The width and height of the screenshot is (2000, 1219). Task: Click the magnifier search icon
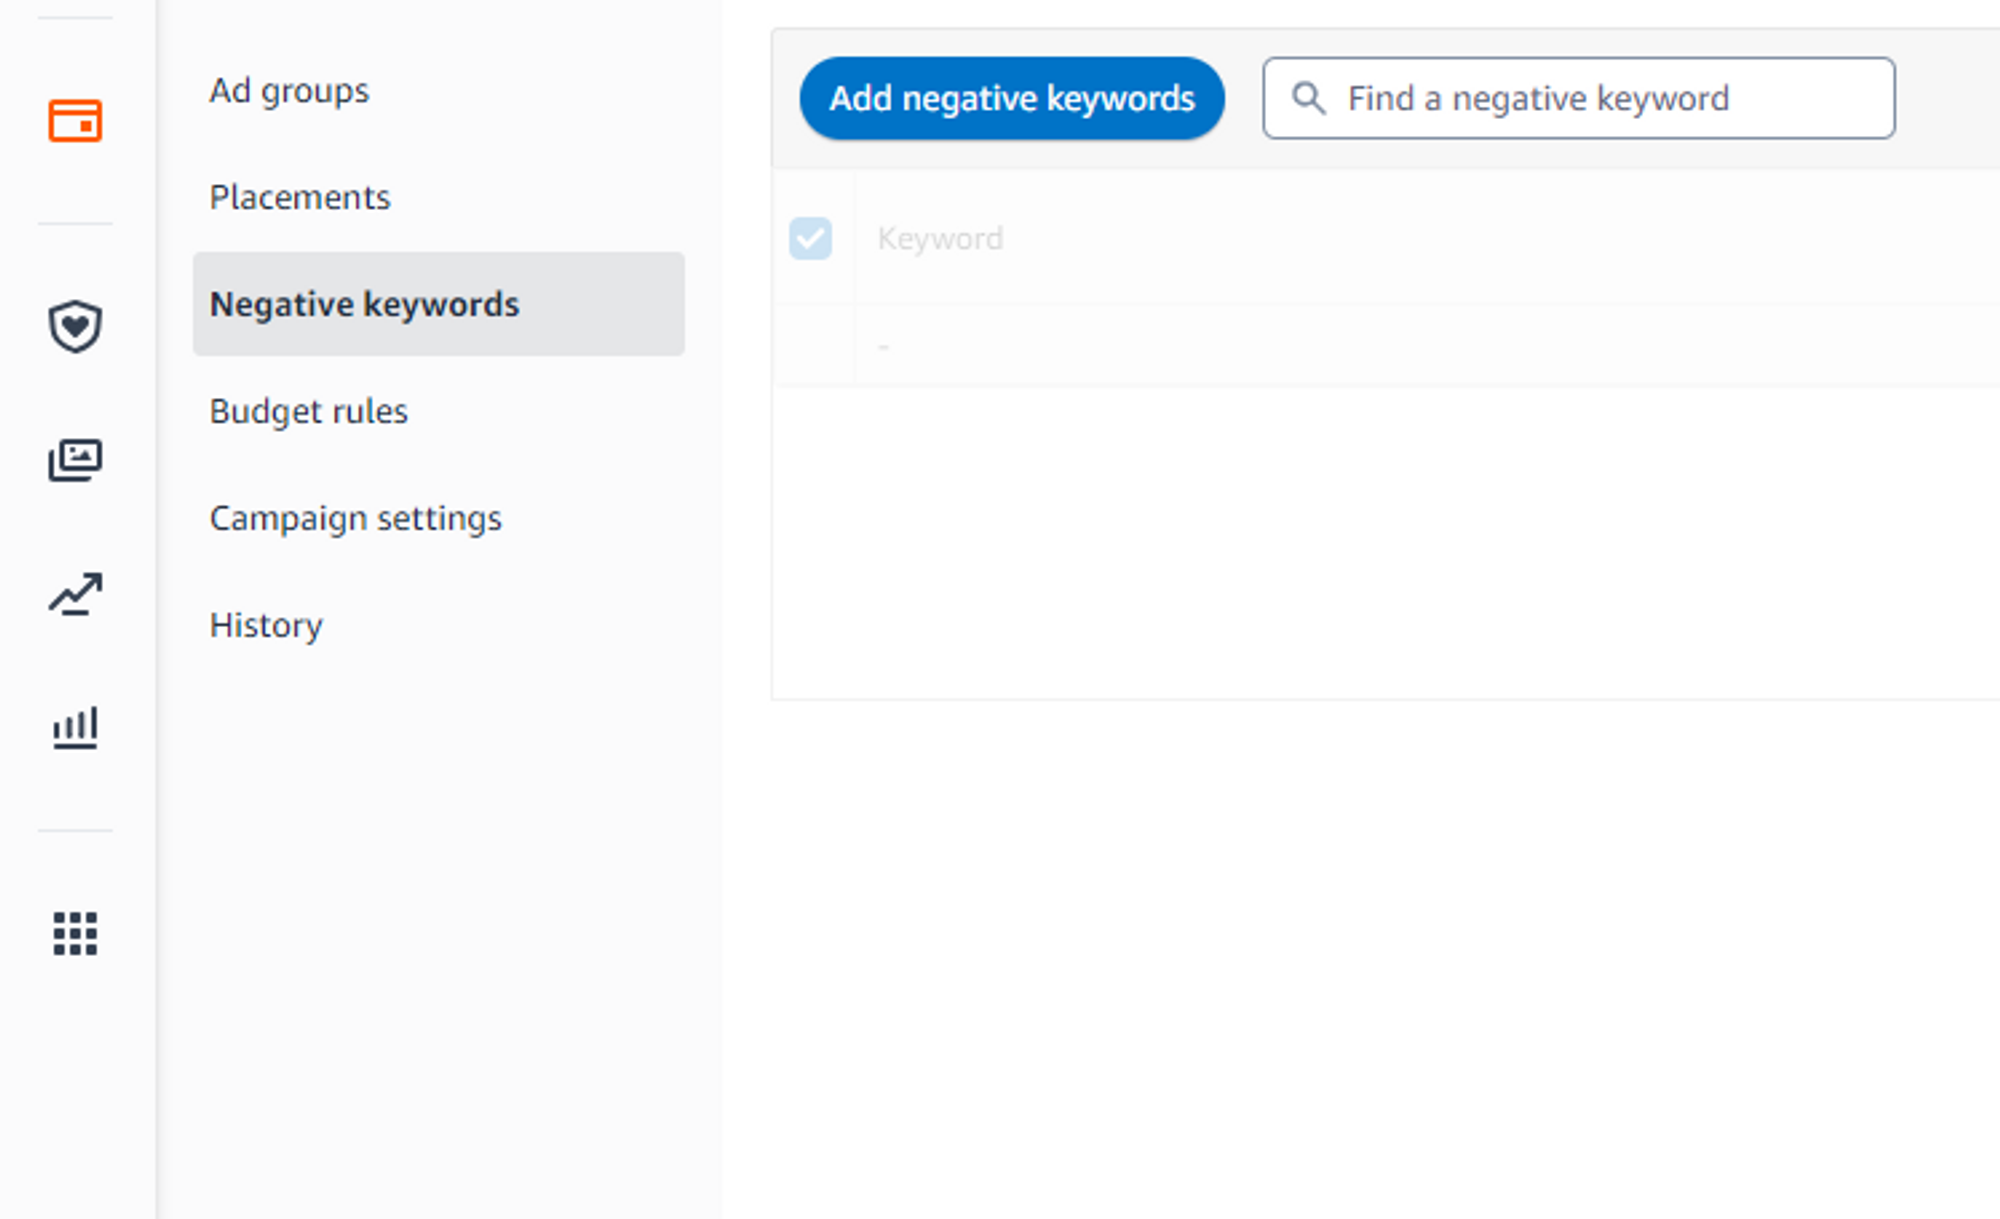click(1308, 98)
